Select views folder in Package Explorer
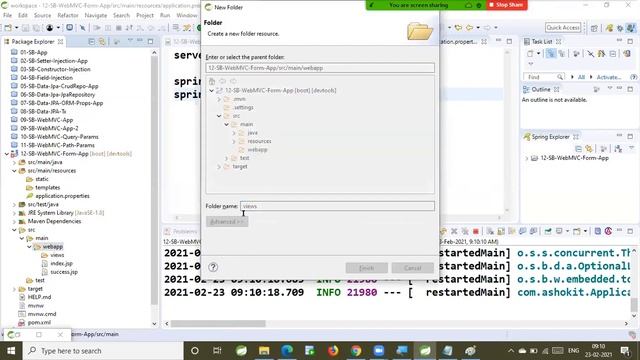Screen dimensions: 640x360 point(57,255)
